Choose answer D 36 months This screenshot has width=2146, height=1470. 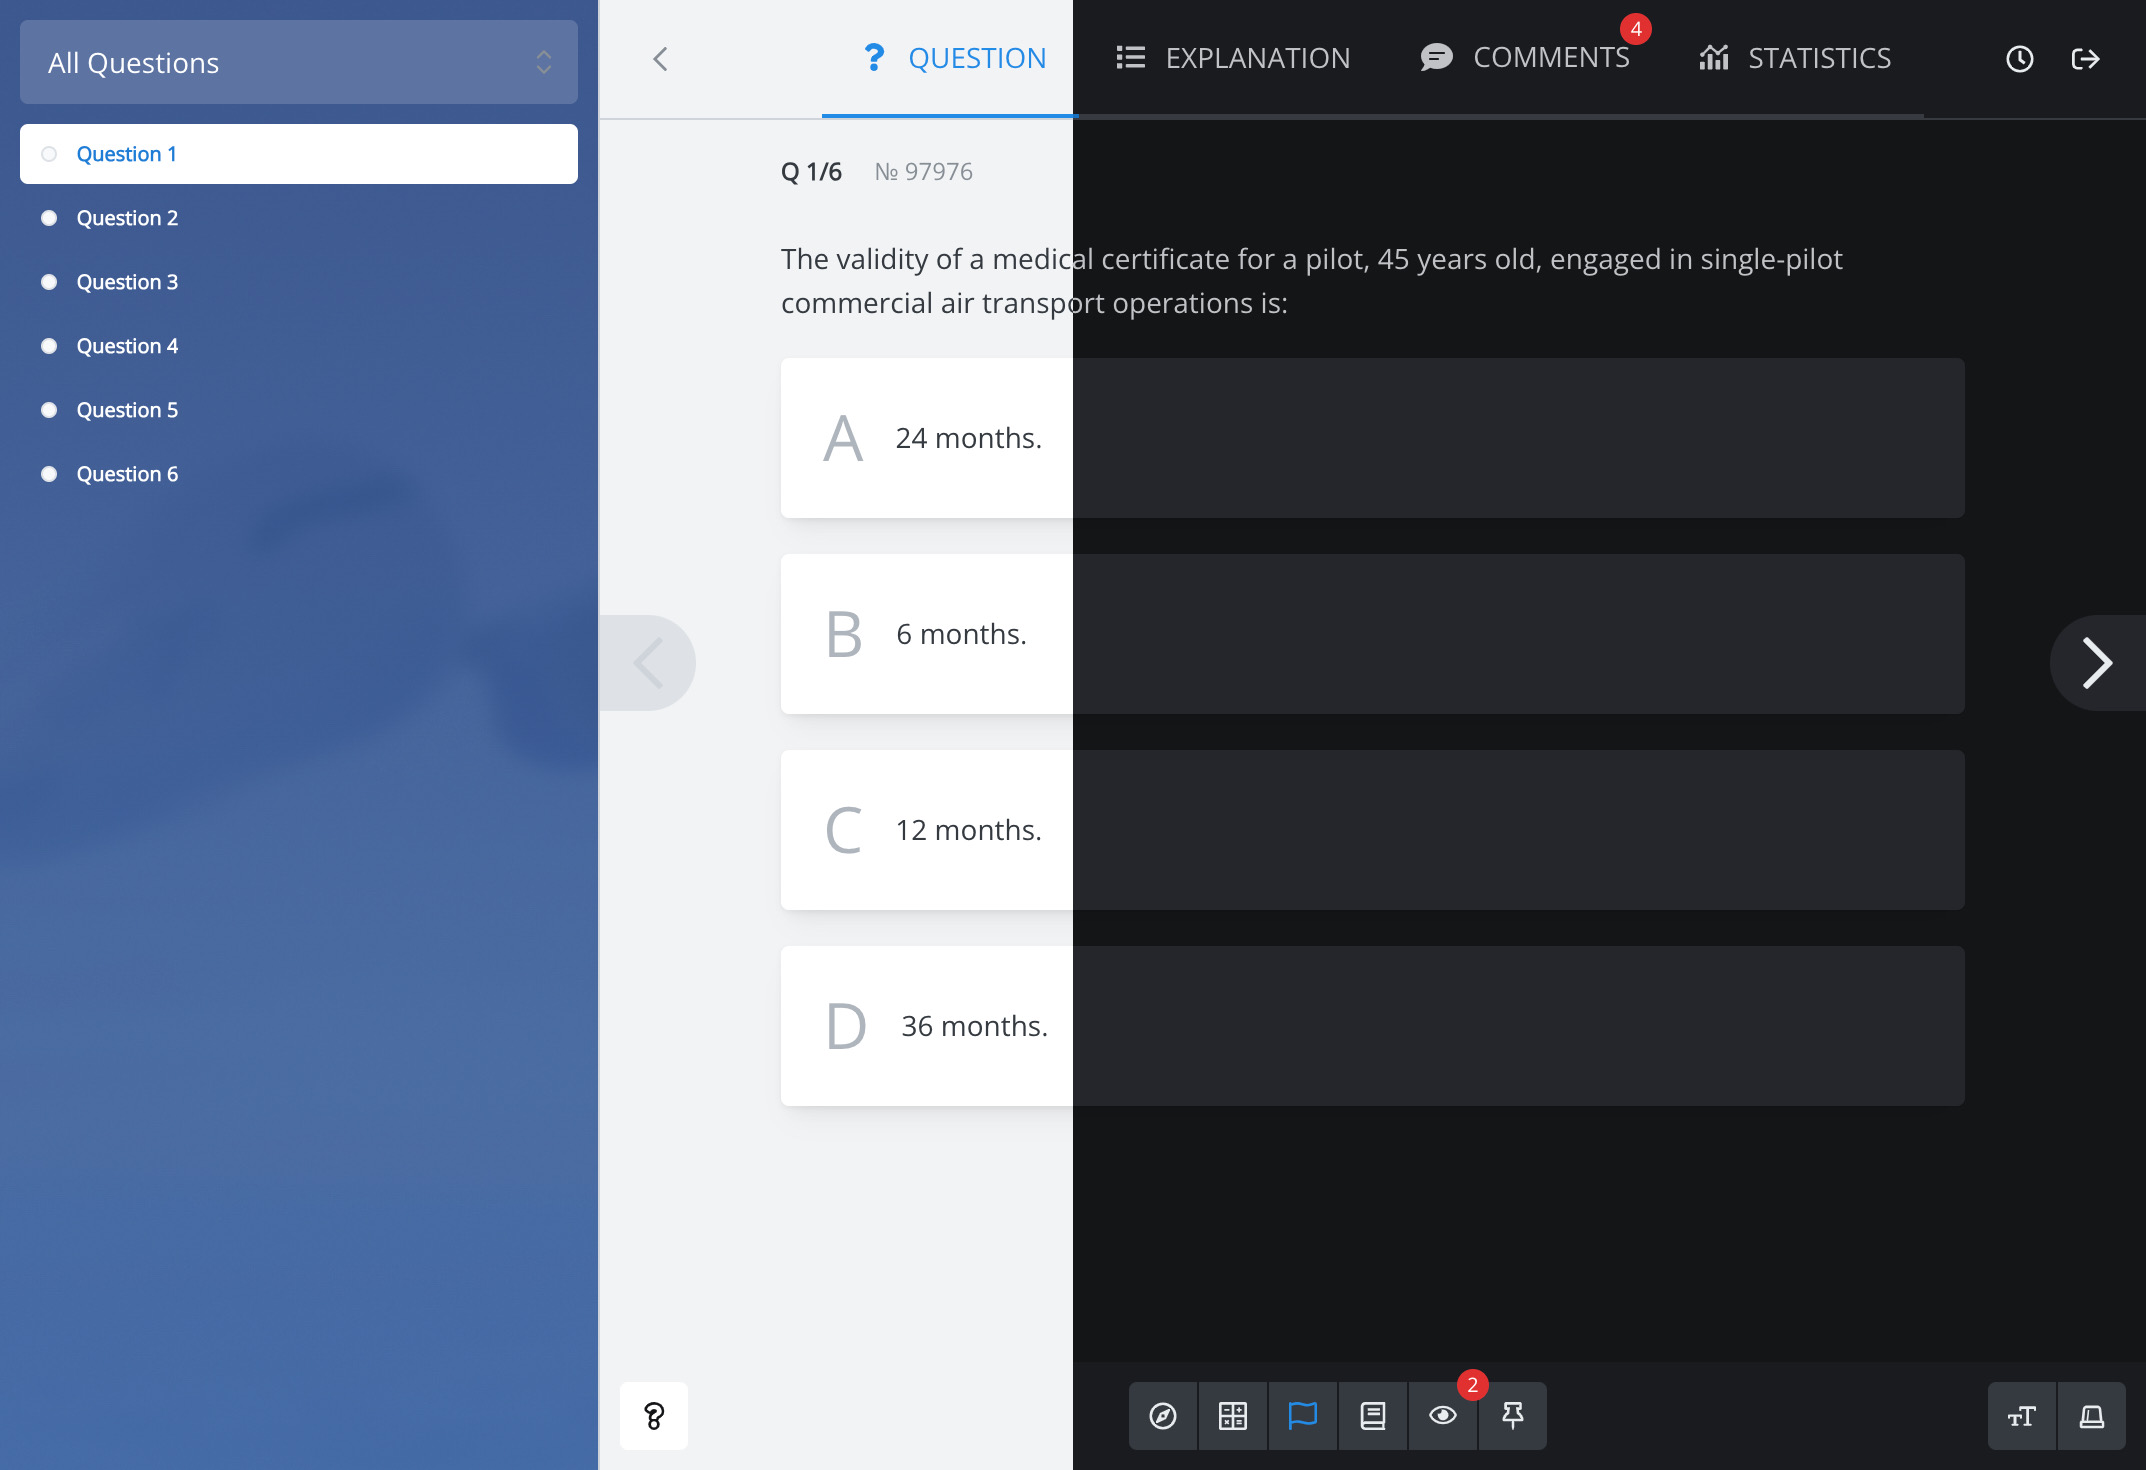click(1372, 1026)
